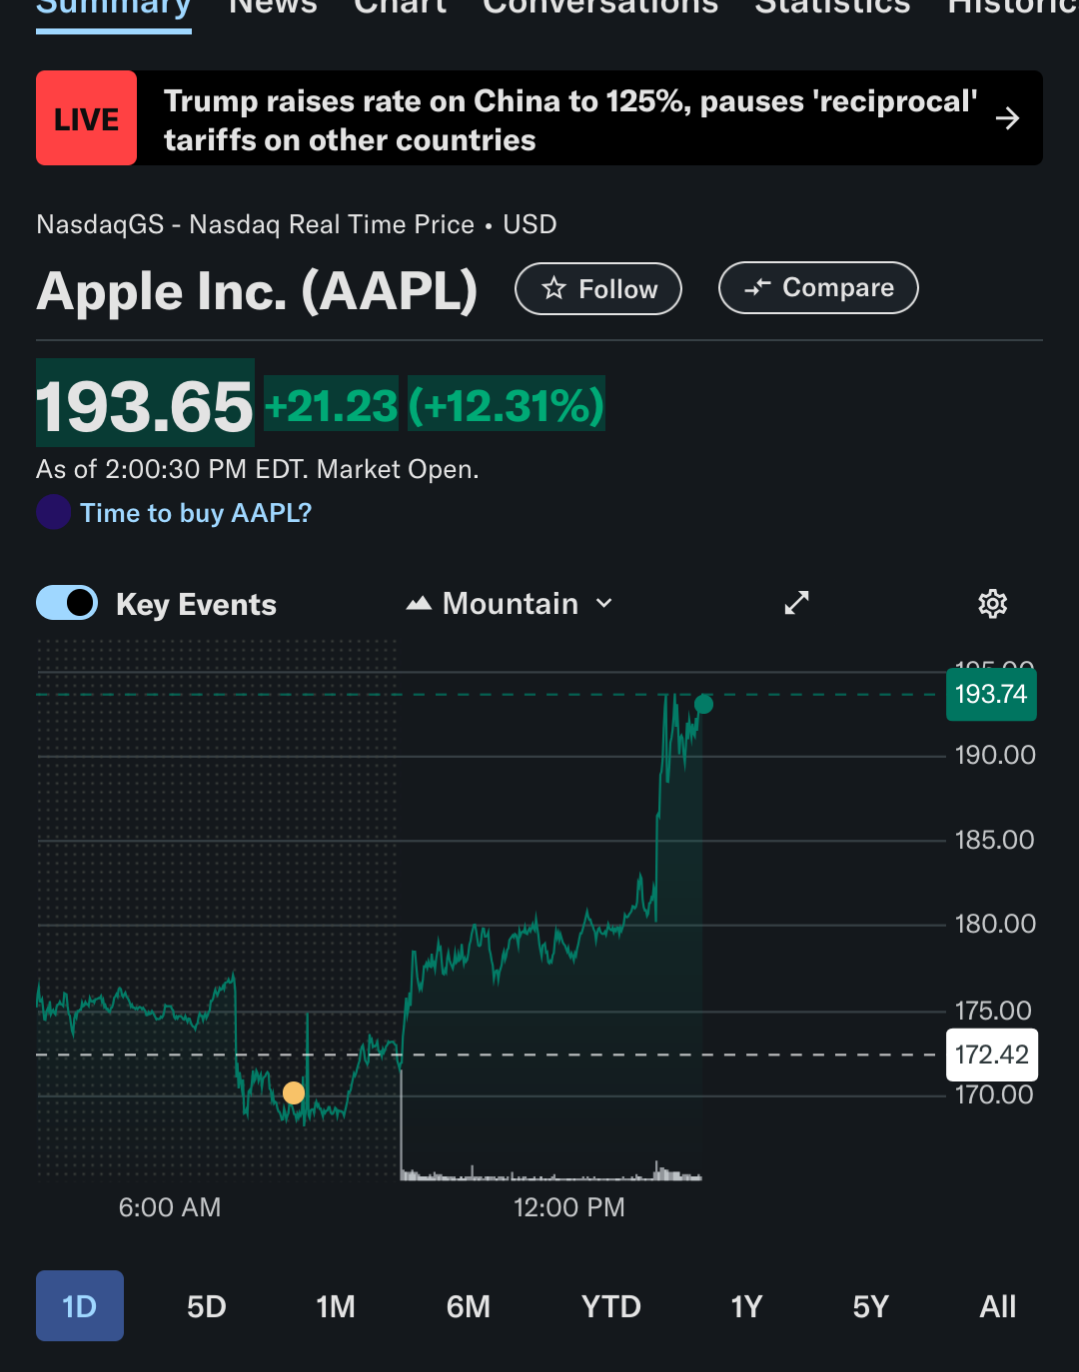Image resolution: width=1079 pixels, height=1372 pixels.
Task: Toggle Key Events switch off
Action: [x=67, y=603]
